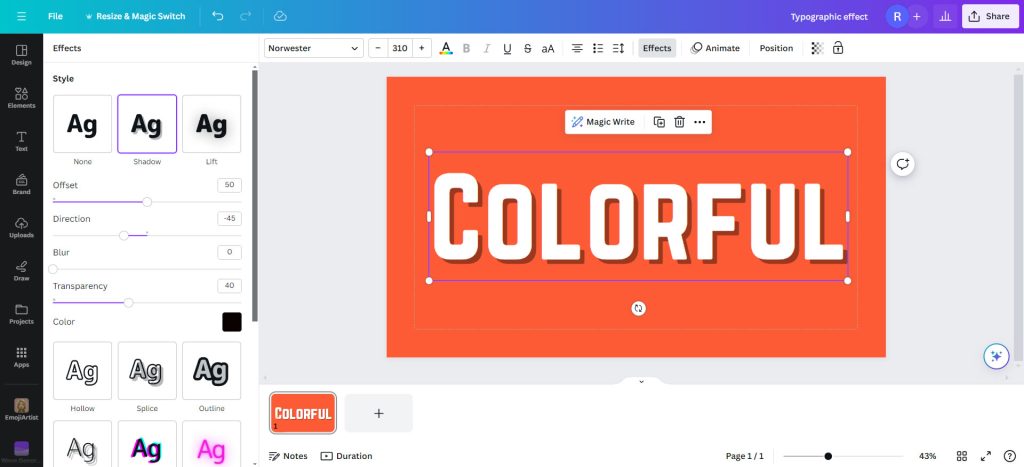Click the text color icon
Image resolution: width=1024 pixels, height=467 pixels.
[446, 48]
